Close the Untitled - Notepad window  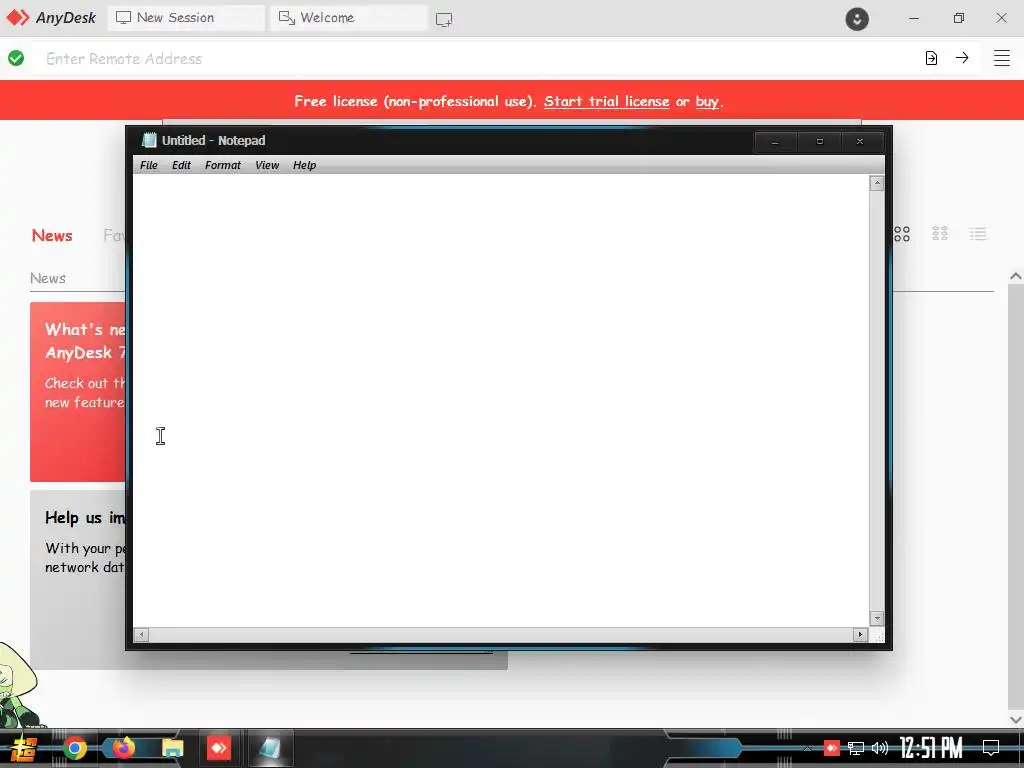(861, 141)
